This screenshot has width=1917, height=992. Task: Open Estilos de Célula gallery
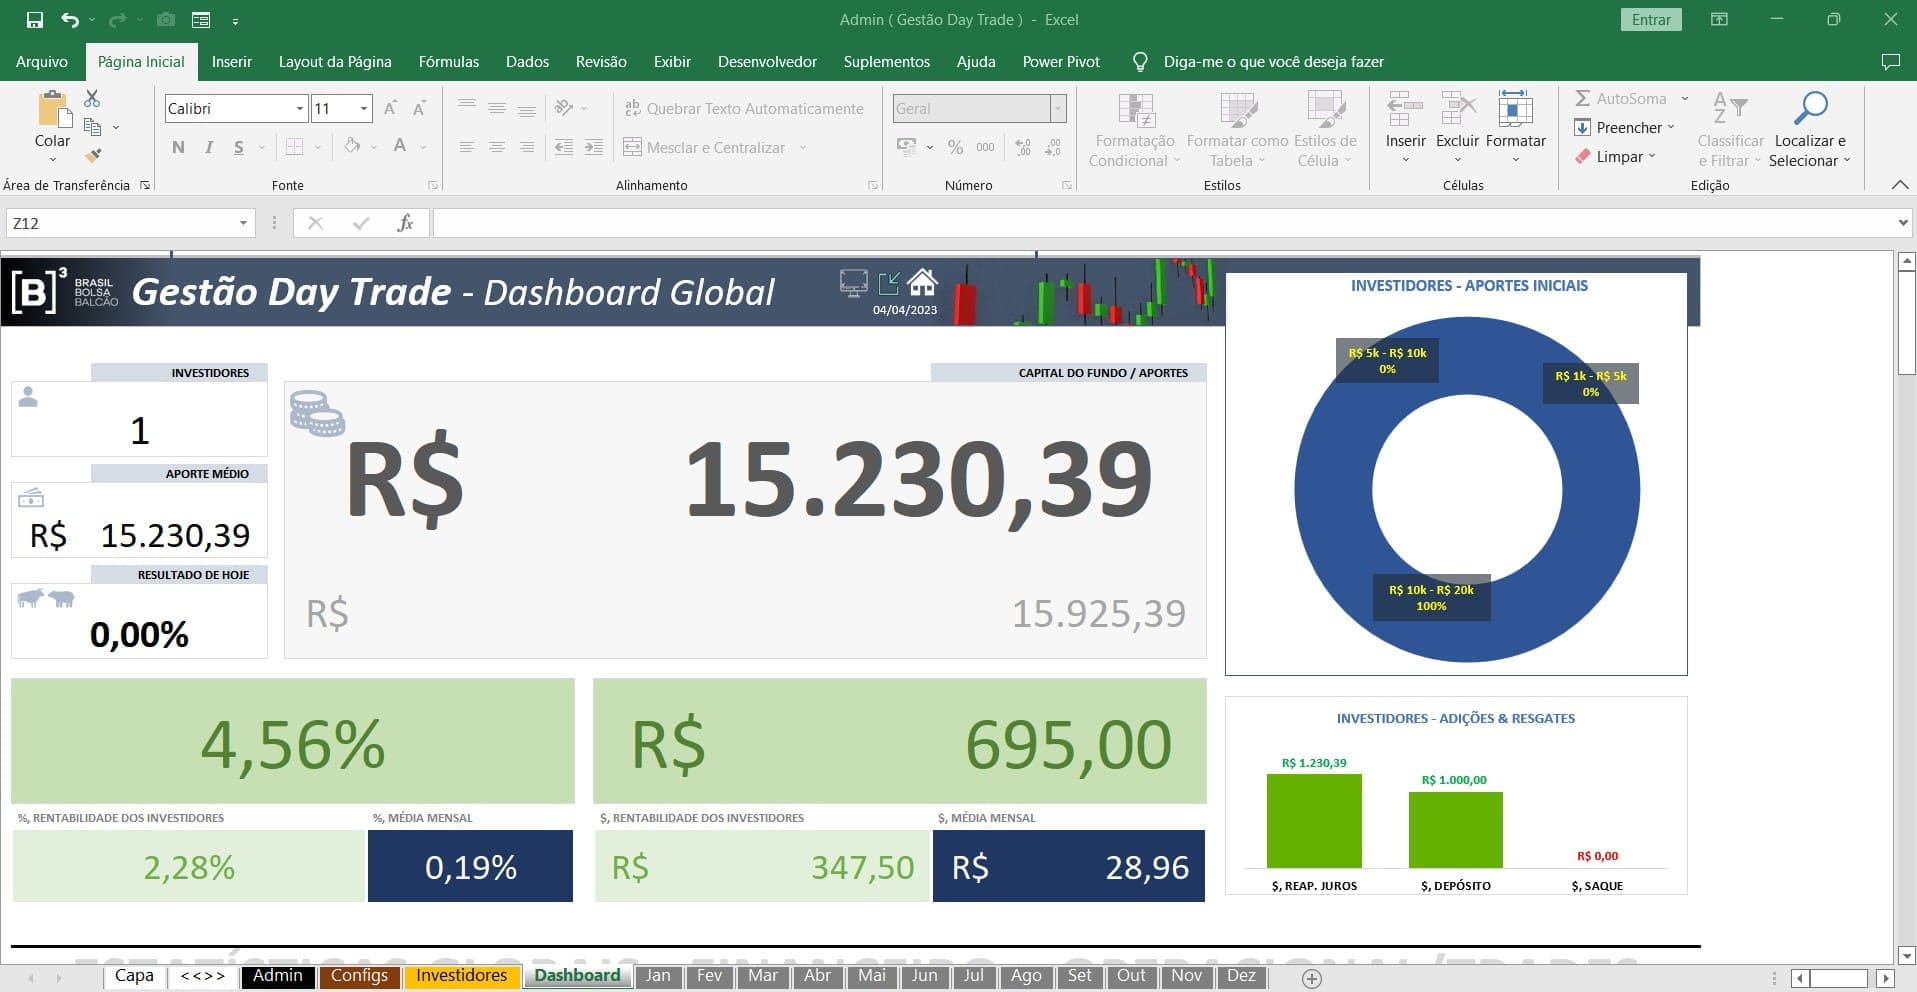(x=1325, y=130)
